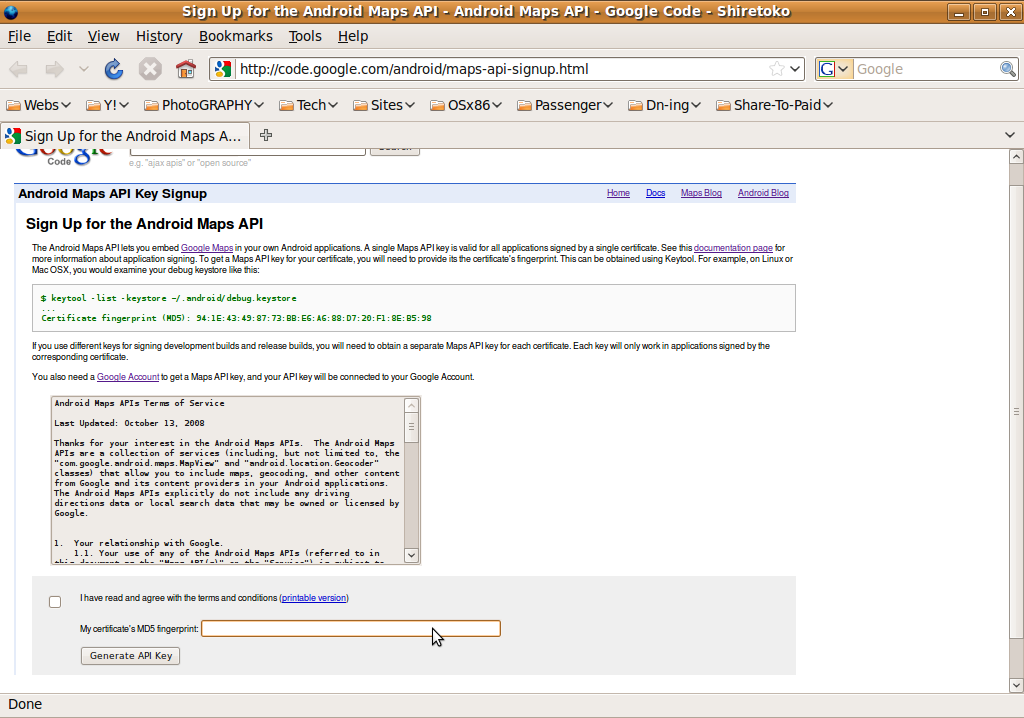
Task: Reload the current page
Action: click(114, 69)
